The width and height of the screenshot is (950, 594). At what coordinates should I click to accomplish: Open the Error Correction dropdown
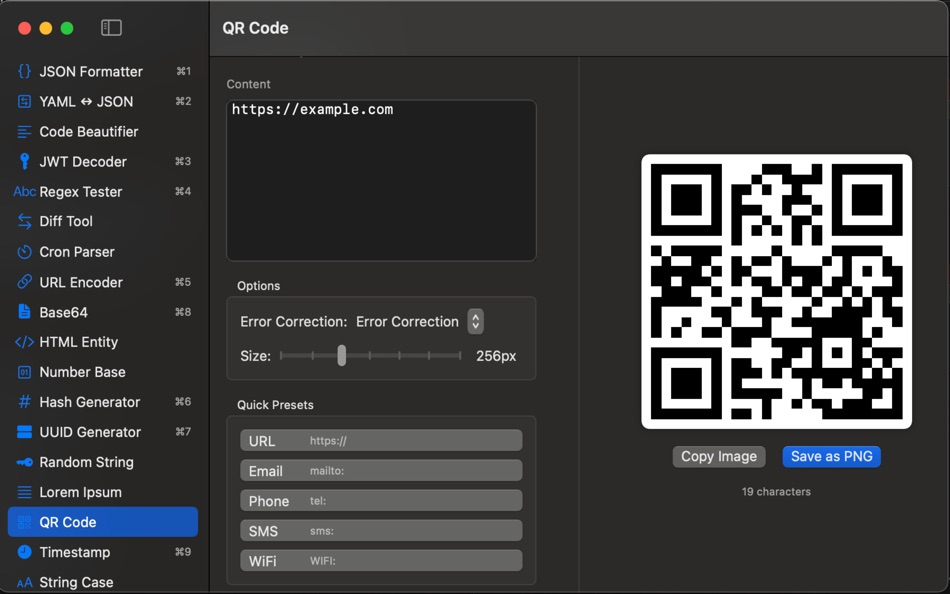click(475, 321)
